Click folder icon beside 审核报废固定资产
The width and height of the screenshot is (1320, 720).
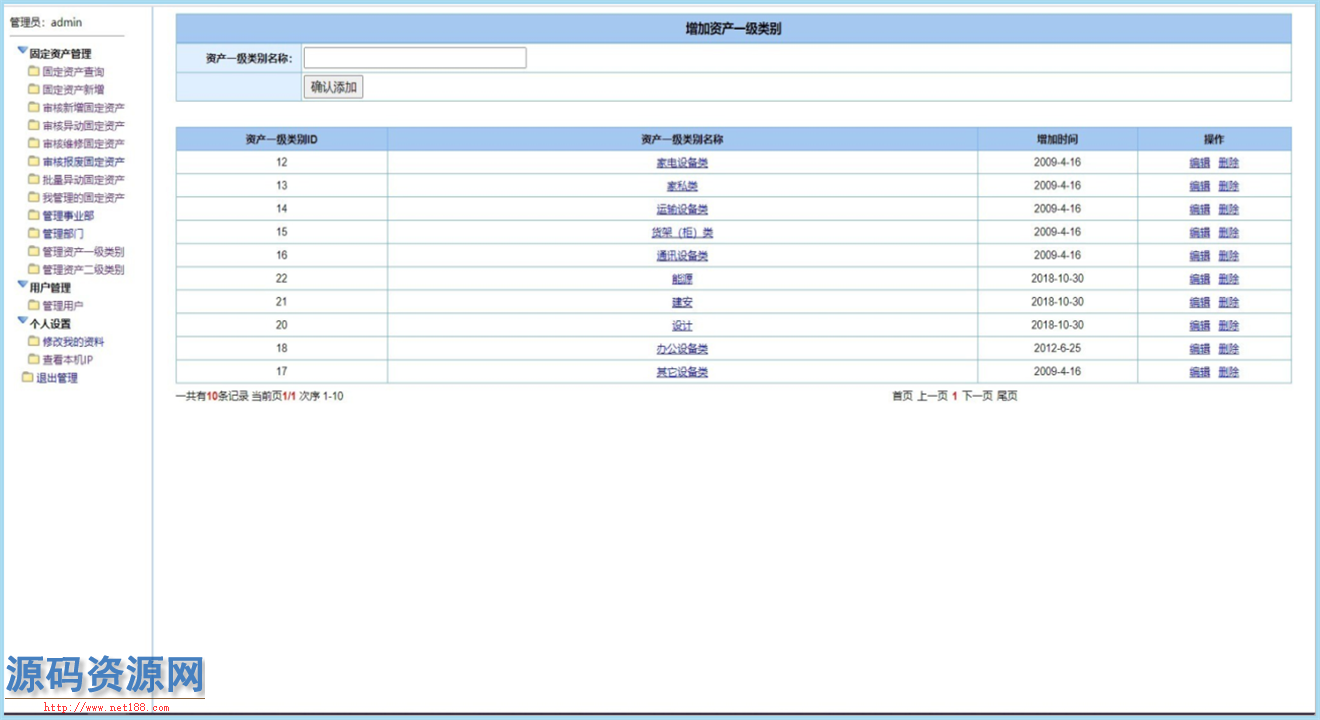(x=34, y=161)
